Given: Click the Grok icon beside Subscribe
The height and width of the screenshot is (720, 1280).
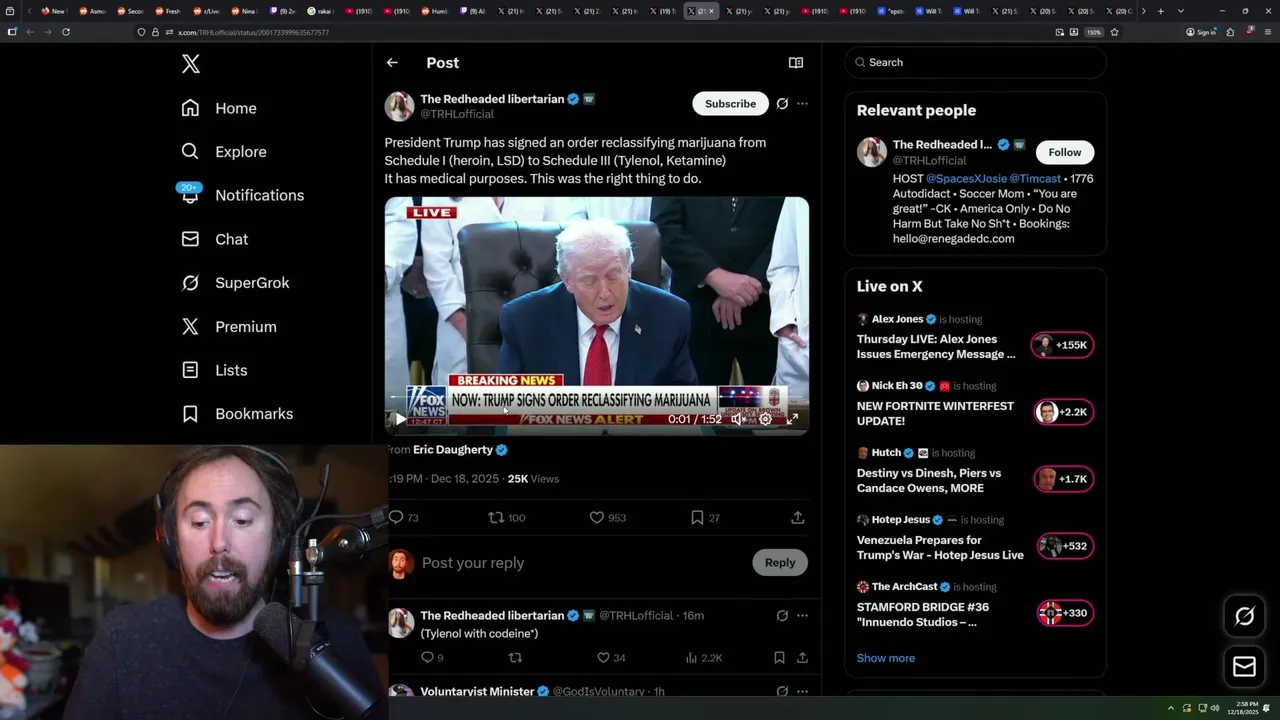Looking at the screenshot, I should coord(782,104).
